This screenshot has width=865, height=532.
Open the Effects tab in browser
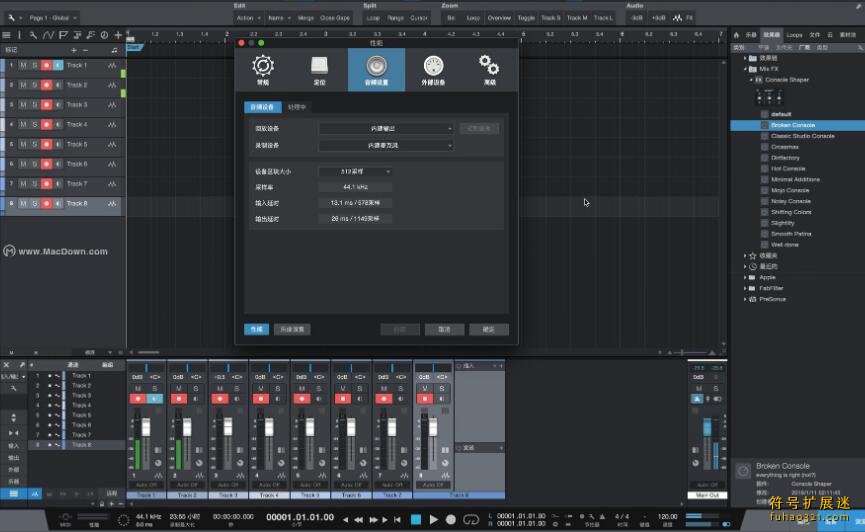(x=771, y=35)
